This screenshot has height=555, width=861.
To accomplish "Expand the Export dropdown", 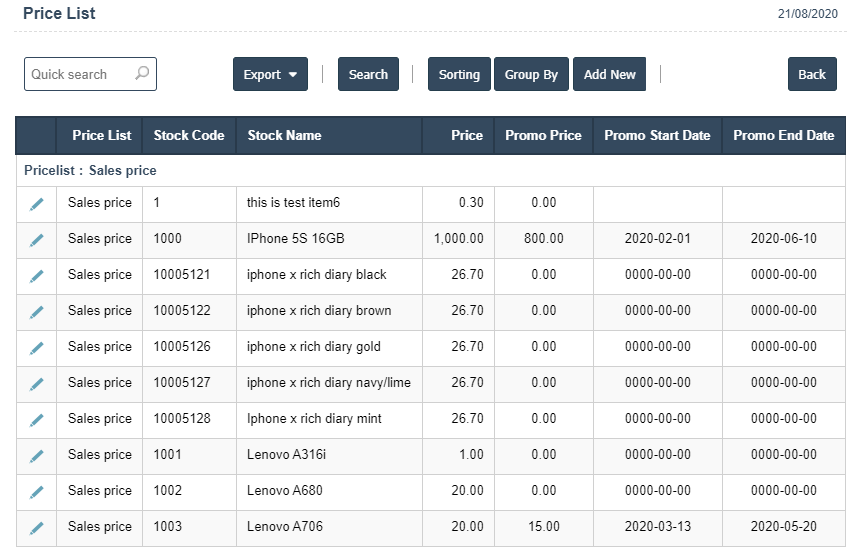I will (x=270, y=75).
